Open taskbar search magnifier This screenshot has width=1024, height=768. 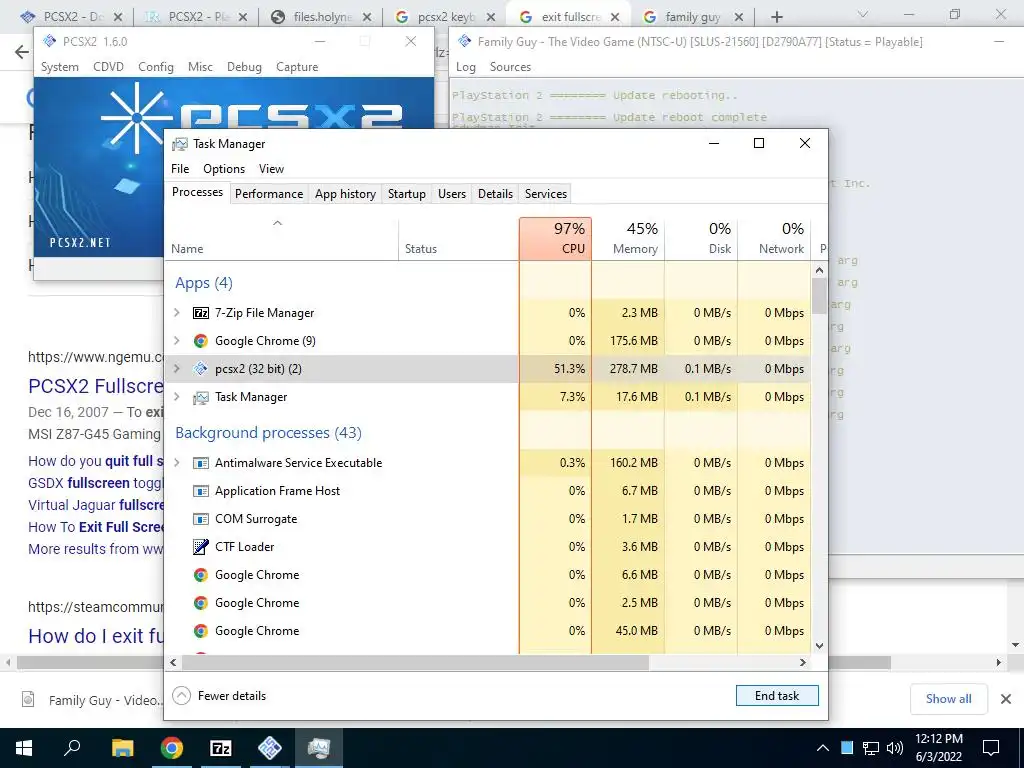tap(72, 747)
